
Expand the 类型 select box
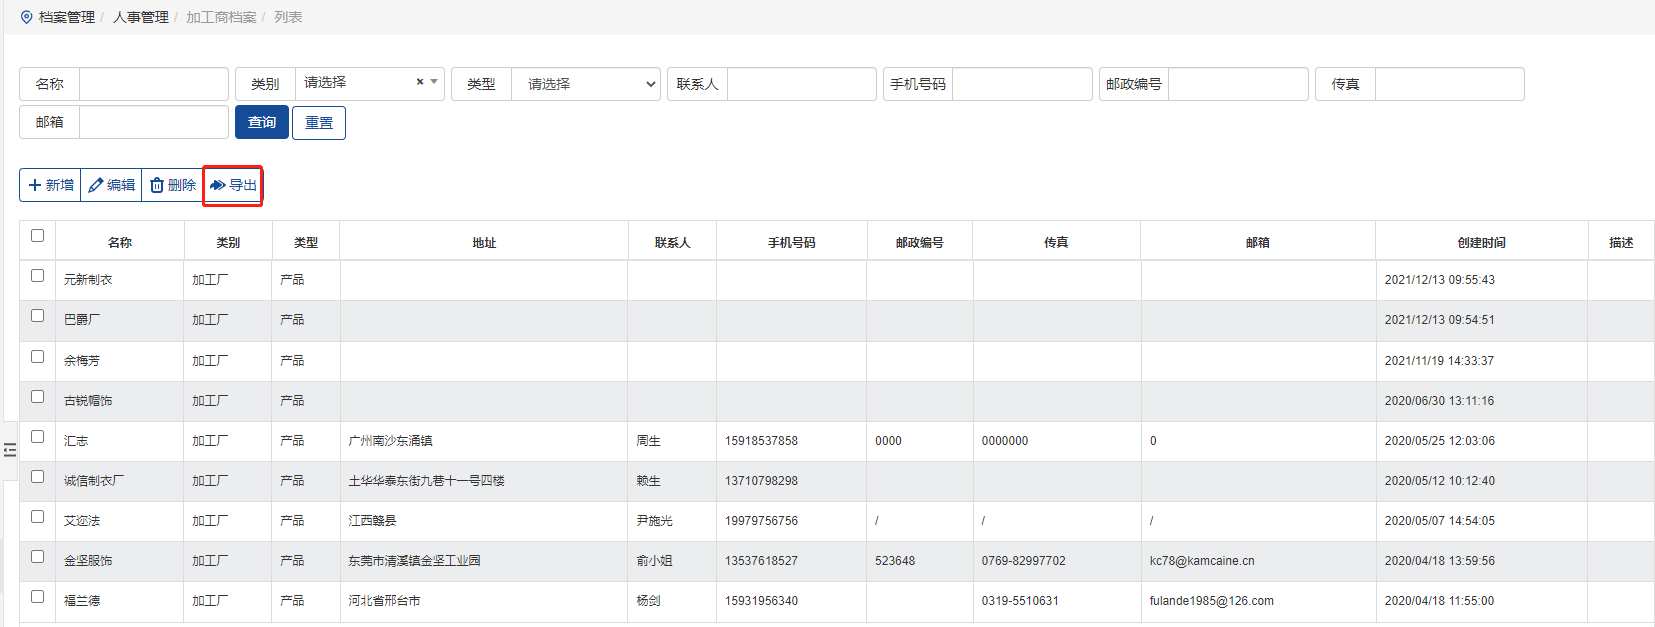tap(585, 84)
